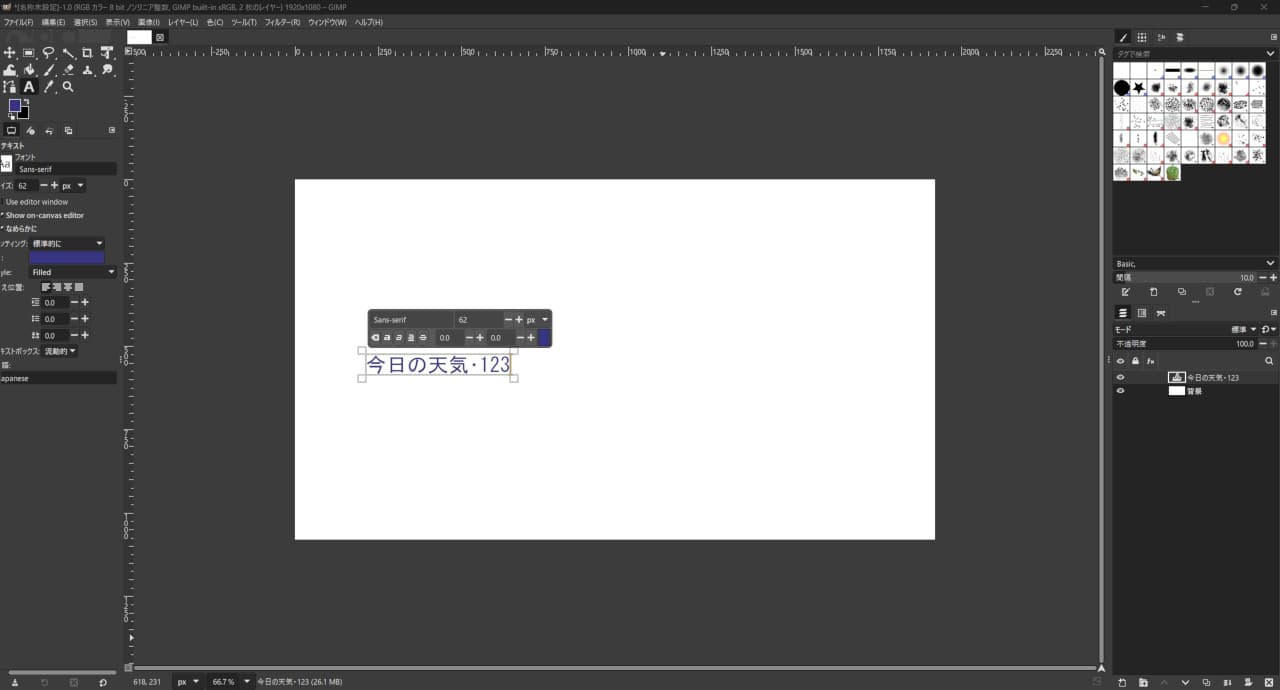Image resolution: width=1280 pixels, height=690 pixels.
Task: Click the text color swatch in tool options
Action: [66, 258]
